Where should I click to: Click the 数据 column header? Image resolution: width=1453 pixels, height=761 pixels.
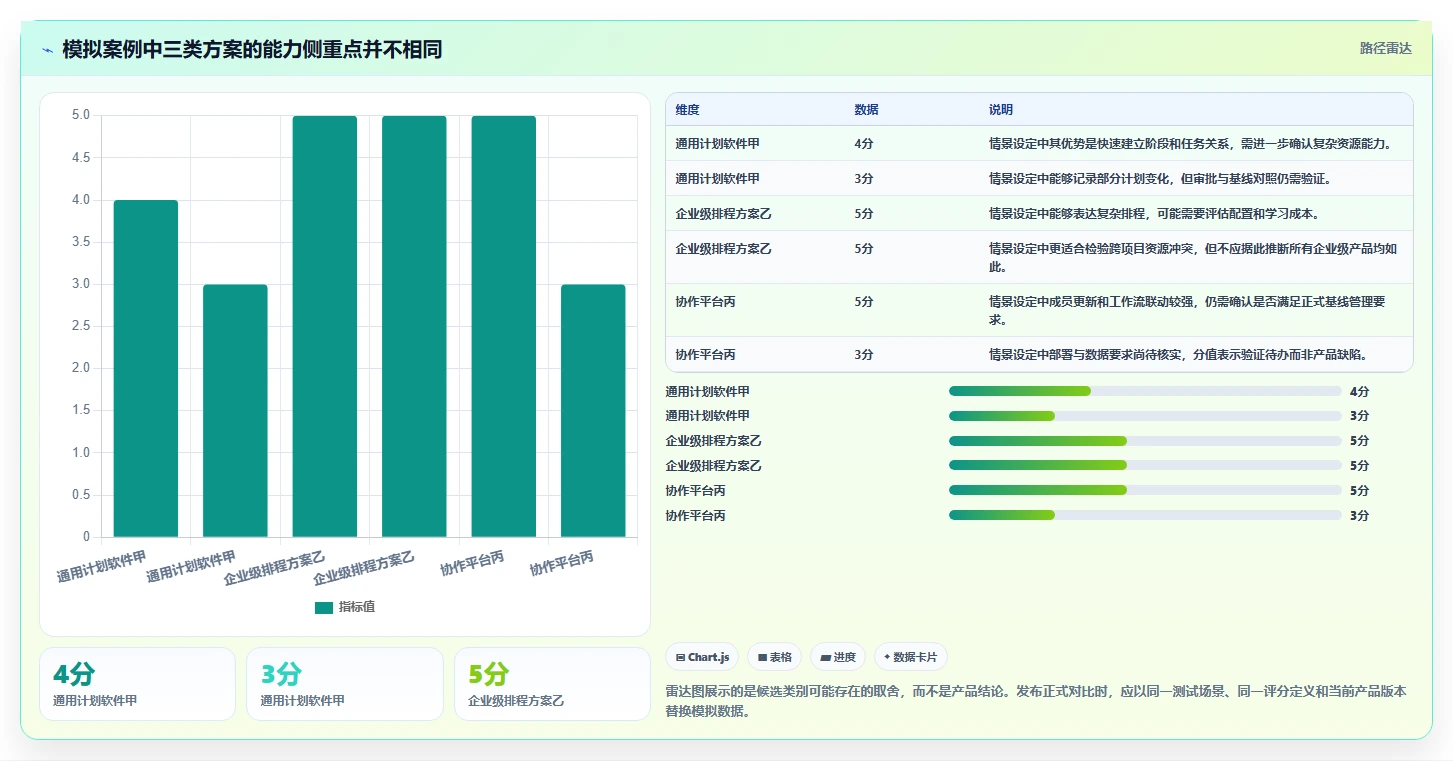[866, 110]
